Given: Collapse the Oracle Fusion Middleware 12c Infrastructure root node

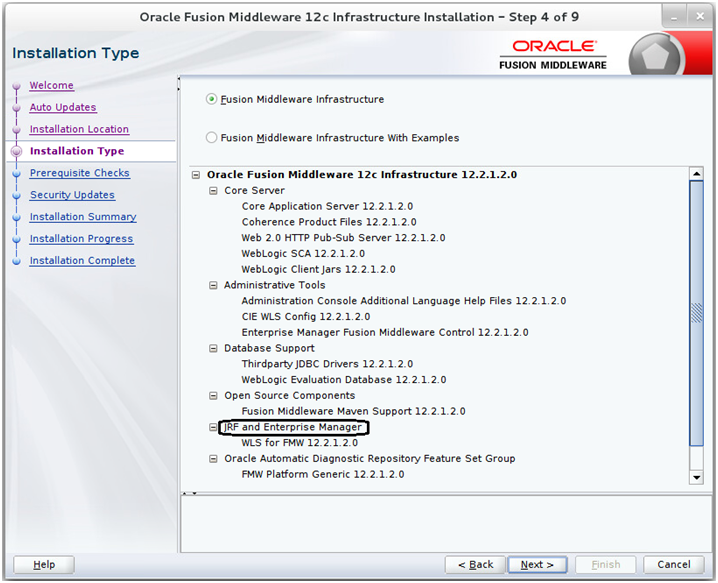Looking at the screenshot, I should (x=196, y=175).
